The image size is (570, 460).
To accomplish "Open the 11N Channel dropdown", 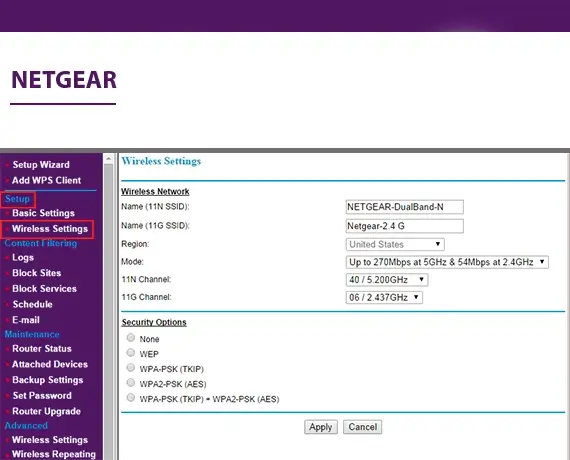I will pos(387,280).
